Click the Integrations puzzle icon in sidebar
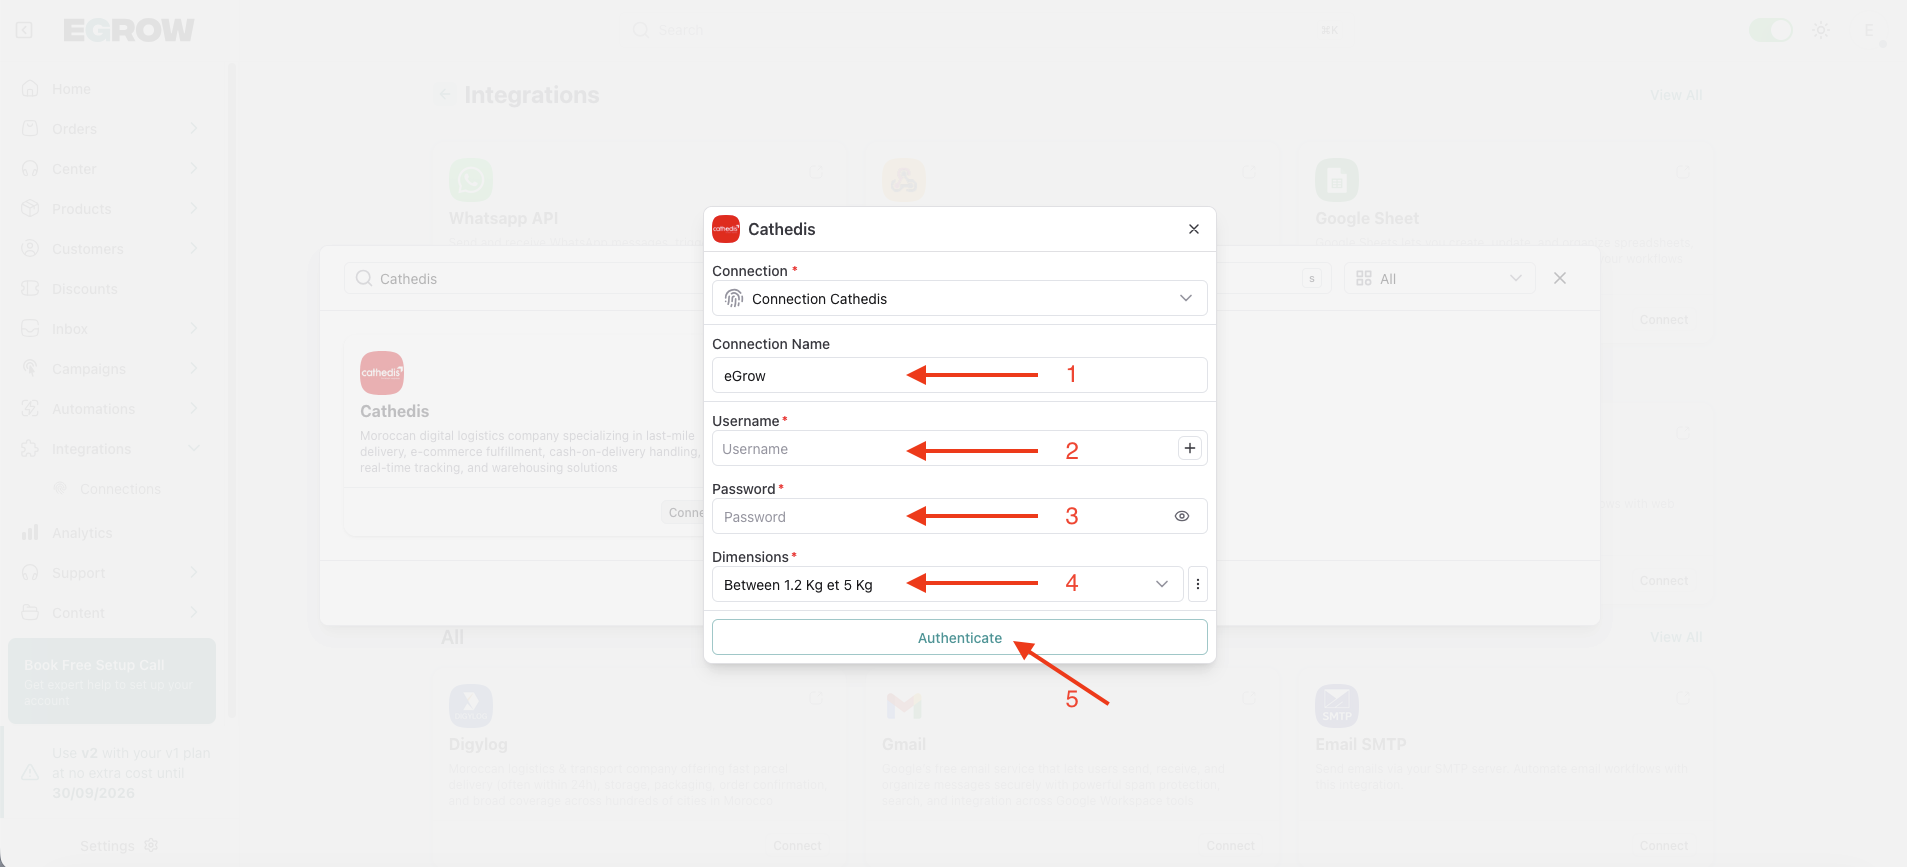This screenshot has height=867, width=1907. [x=30, y=449]
